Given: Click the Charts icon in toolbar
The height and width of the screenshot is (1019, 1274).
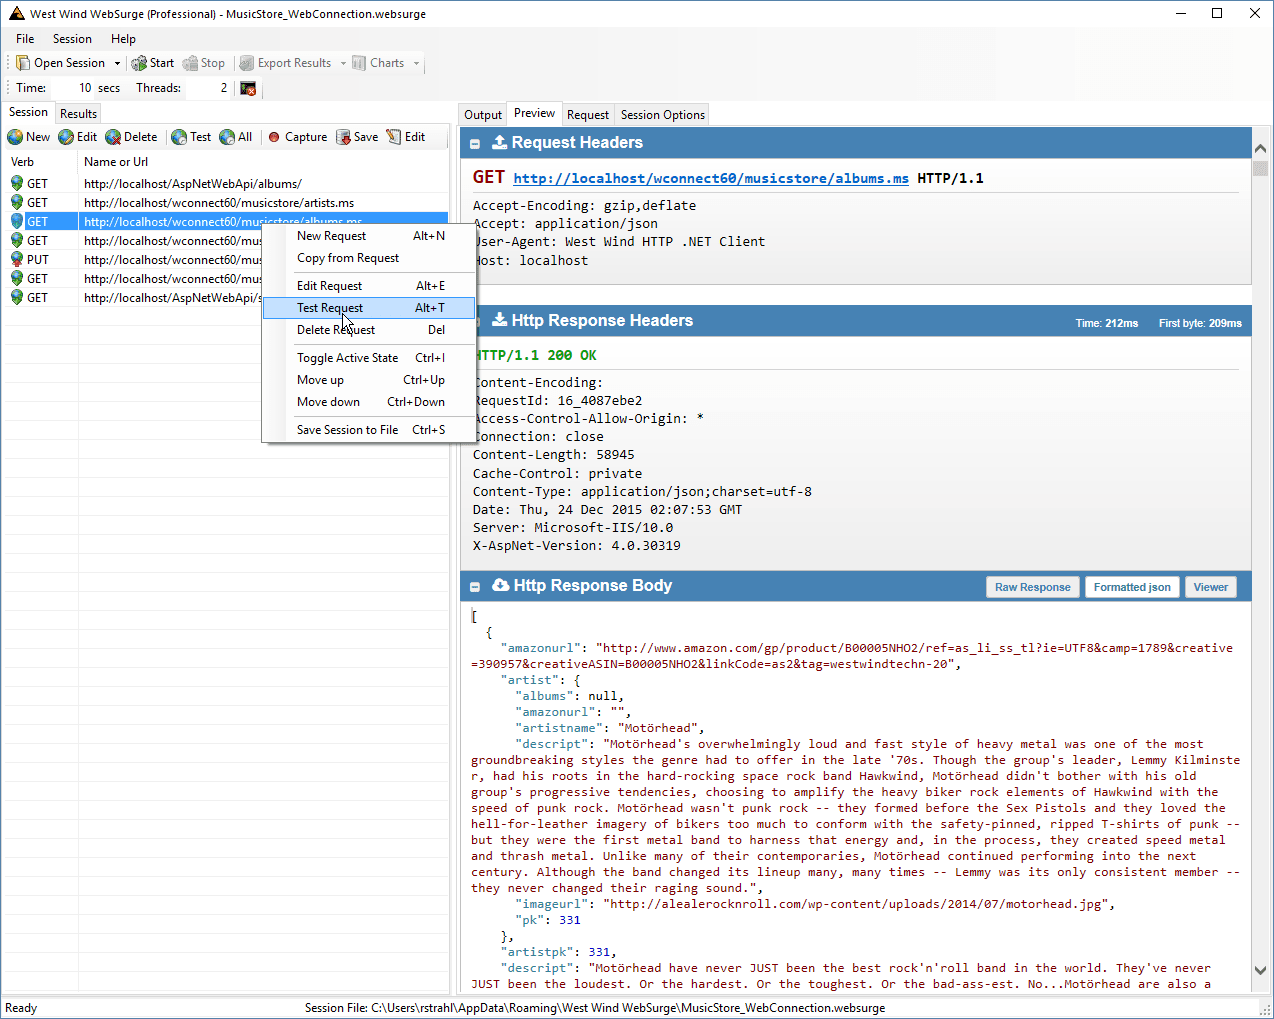Looking at the screenshot, I should click(x=359, y=63).
